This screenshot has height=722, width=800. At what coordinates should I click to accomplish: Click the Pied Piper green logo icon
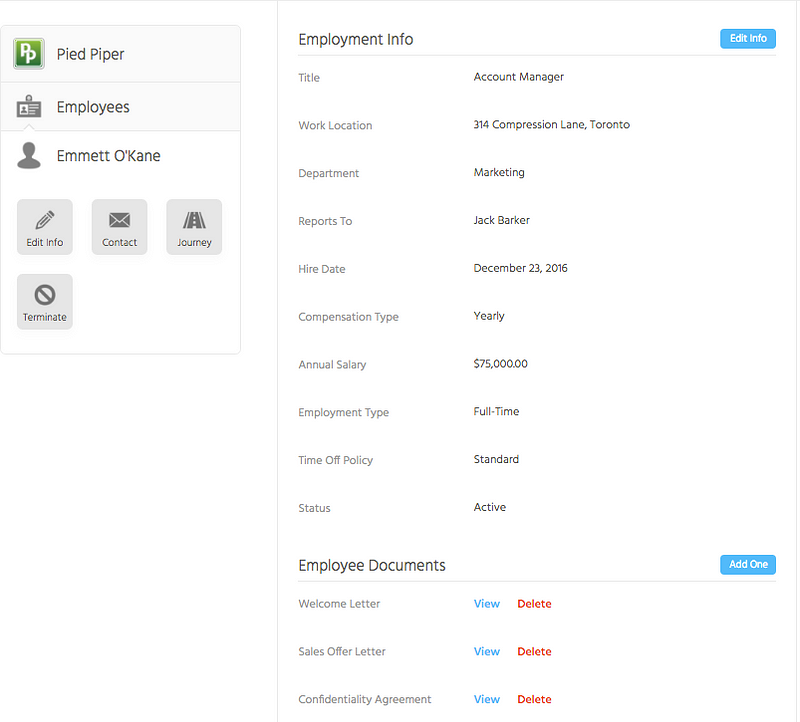29,54
